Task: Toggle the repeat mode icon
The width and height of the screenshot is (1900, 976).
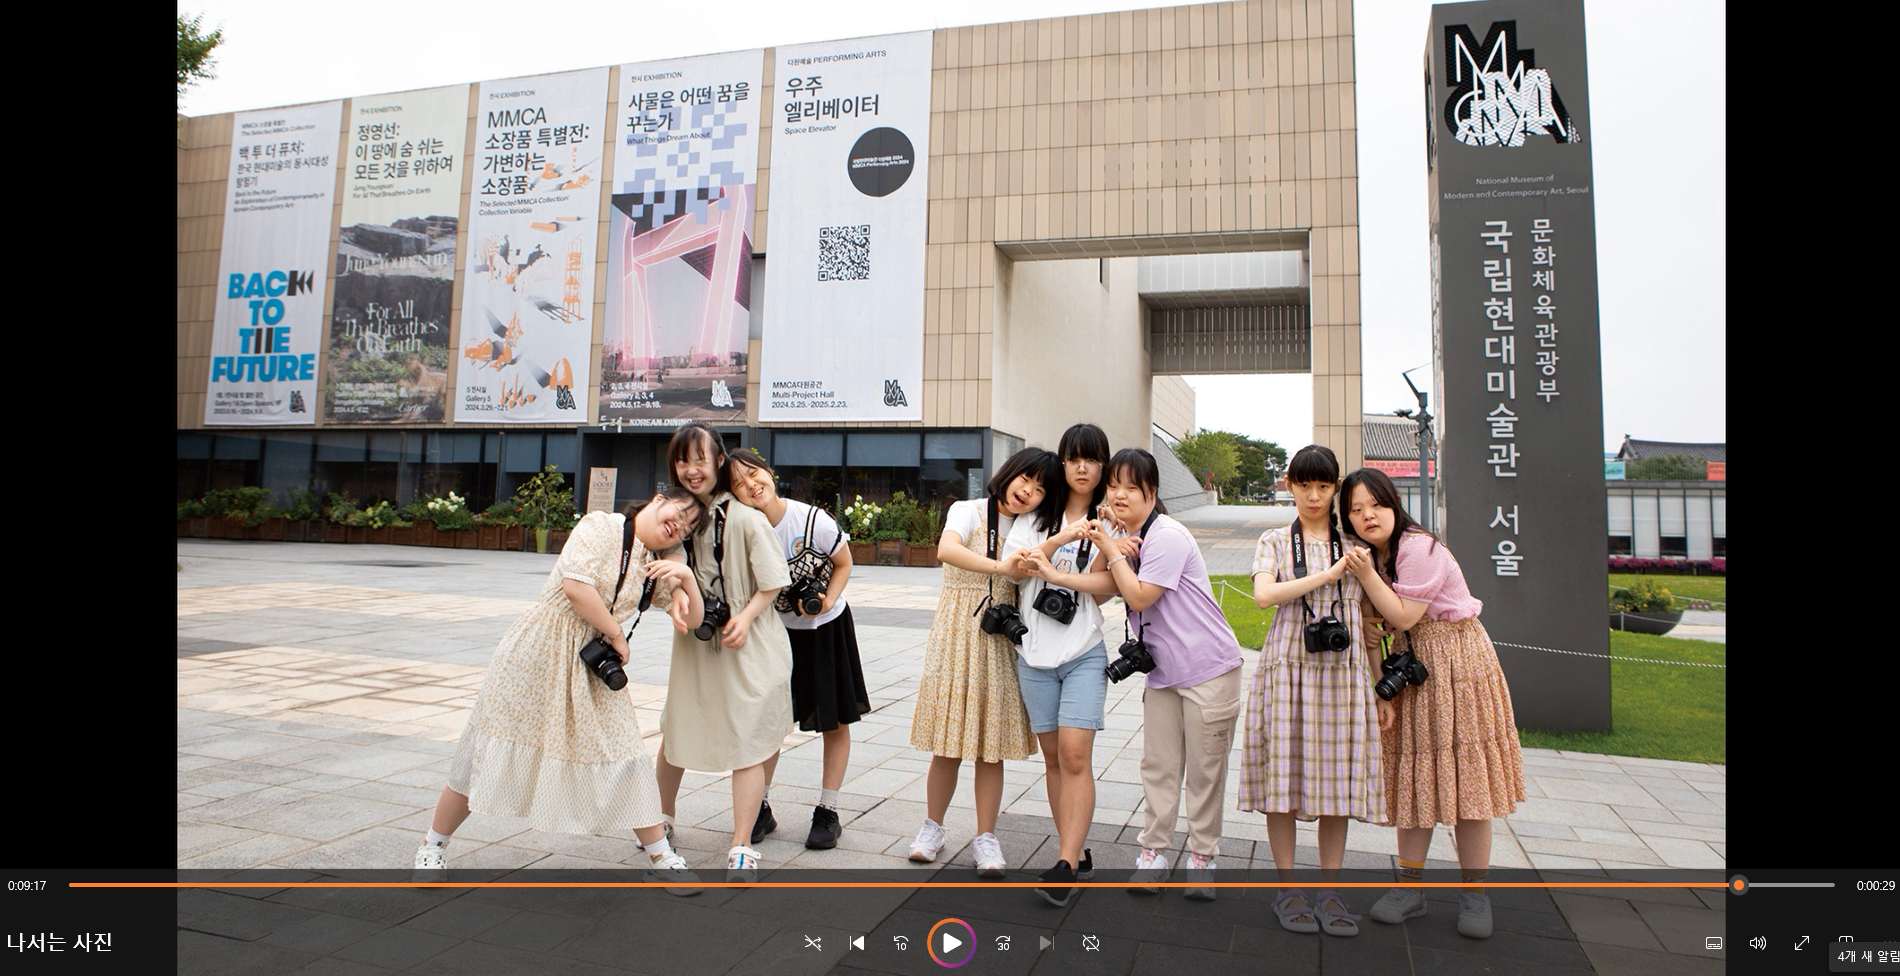Action: (1091, 943)
